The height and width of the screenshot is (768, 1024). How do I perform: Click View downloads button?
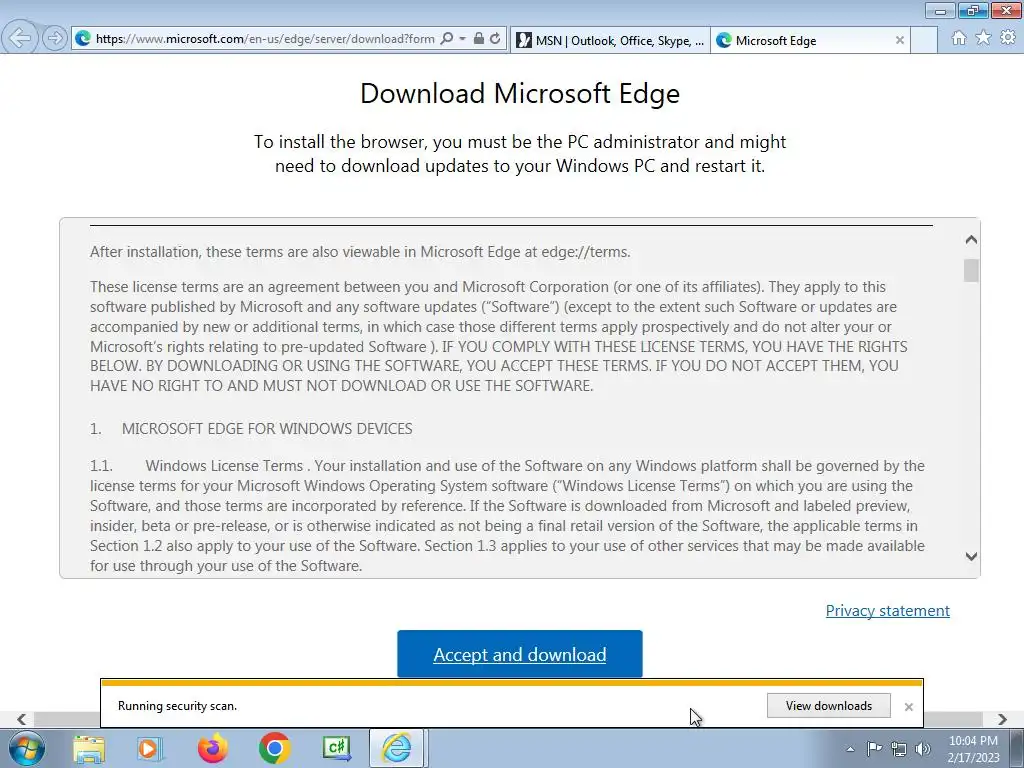829,706
